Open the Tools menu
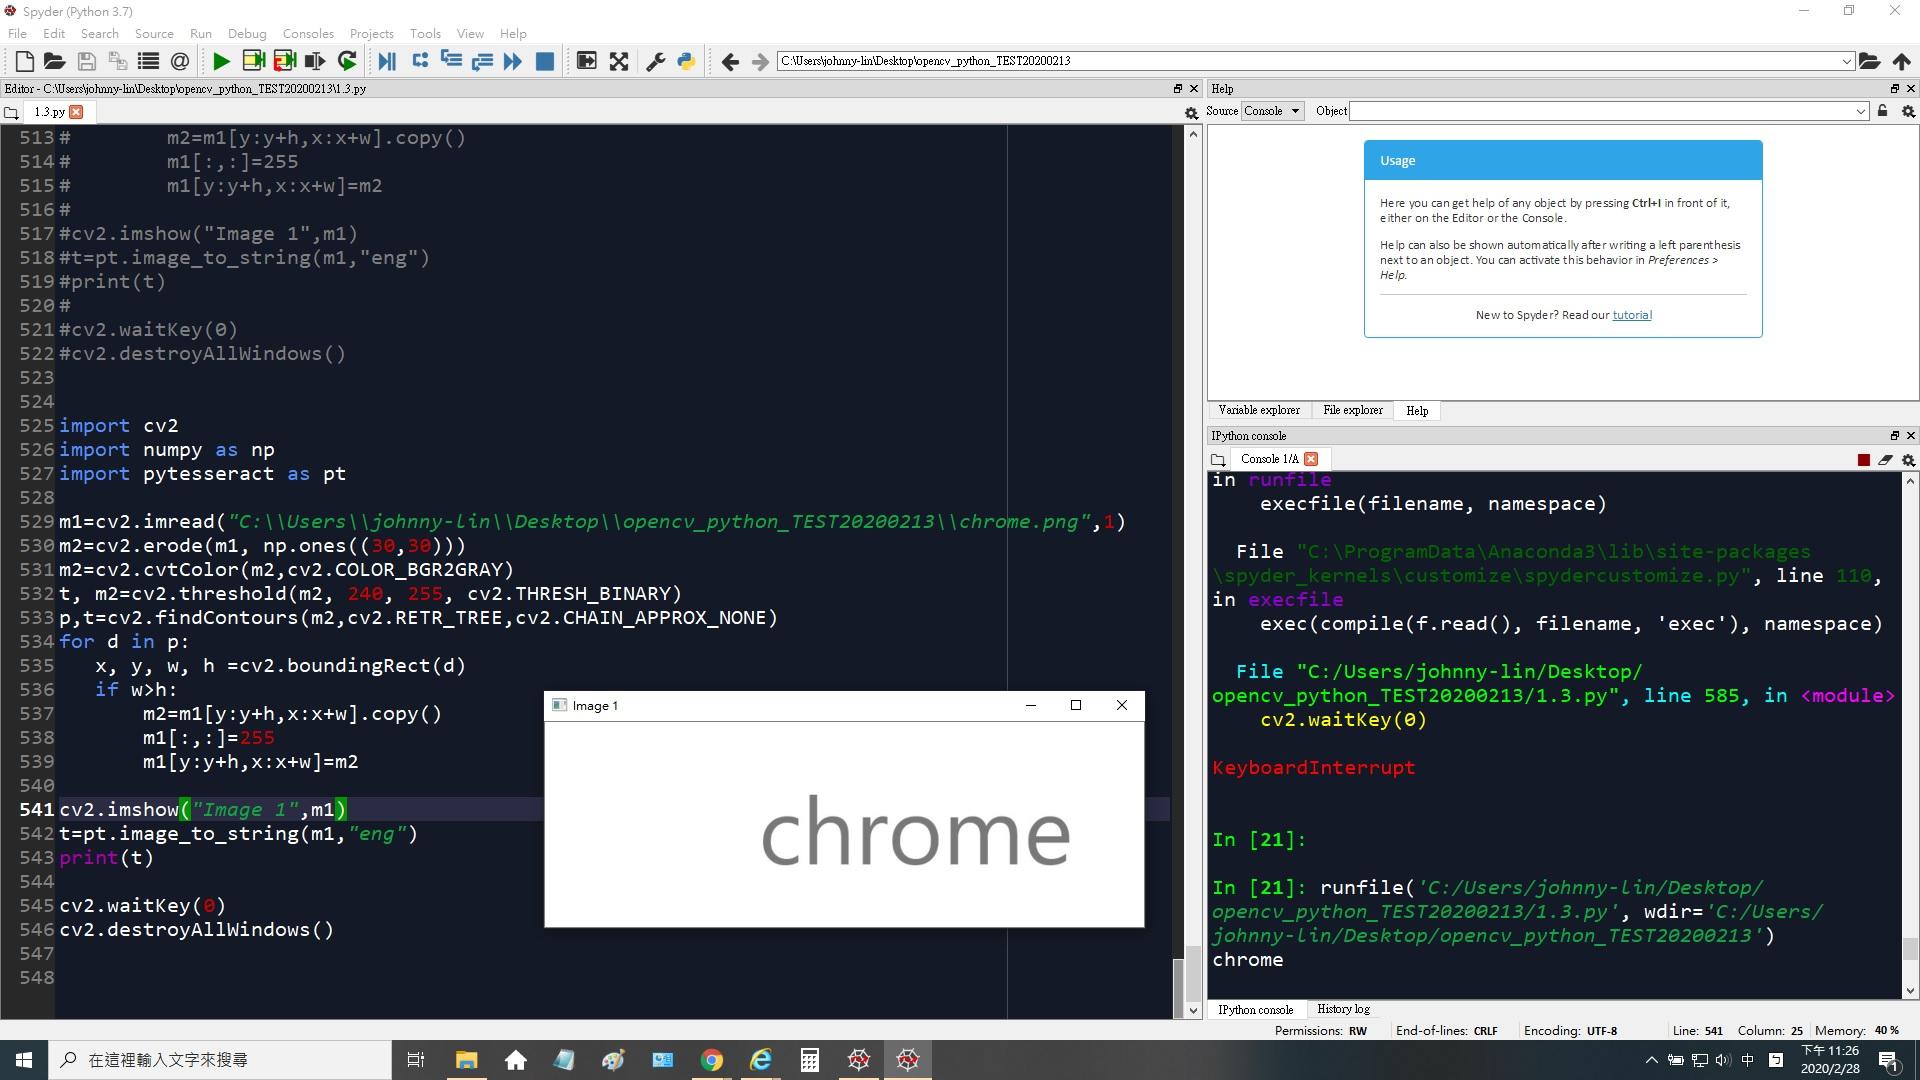The height and width of the screenshot is (1080, 1920). coord(425,33)
